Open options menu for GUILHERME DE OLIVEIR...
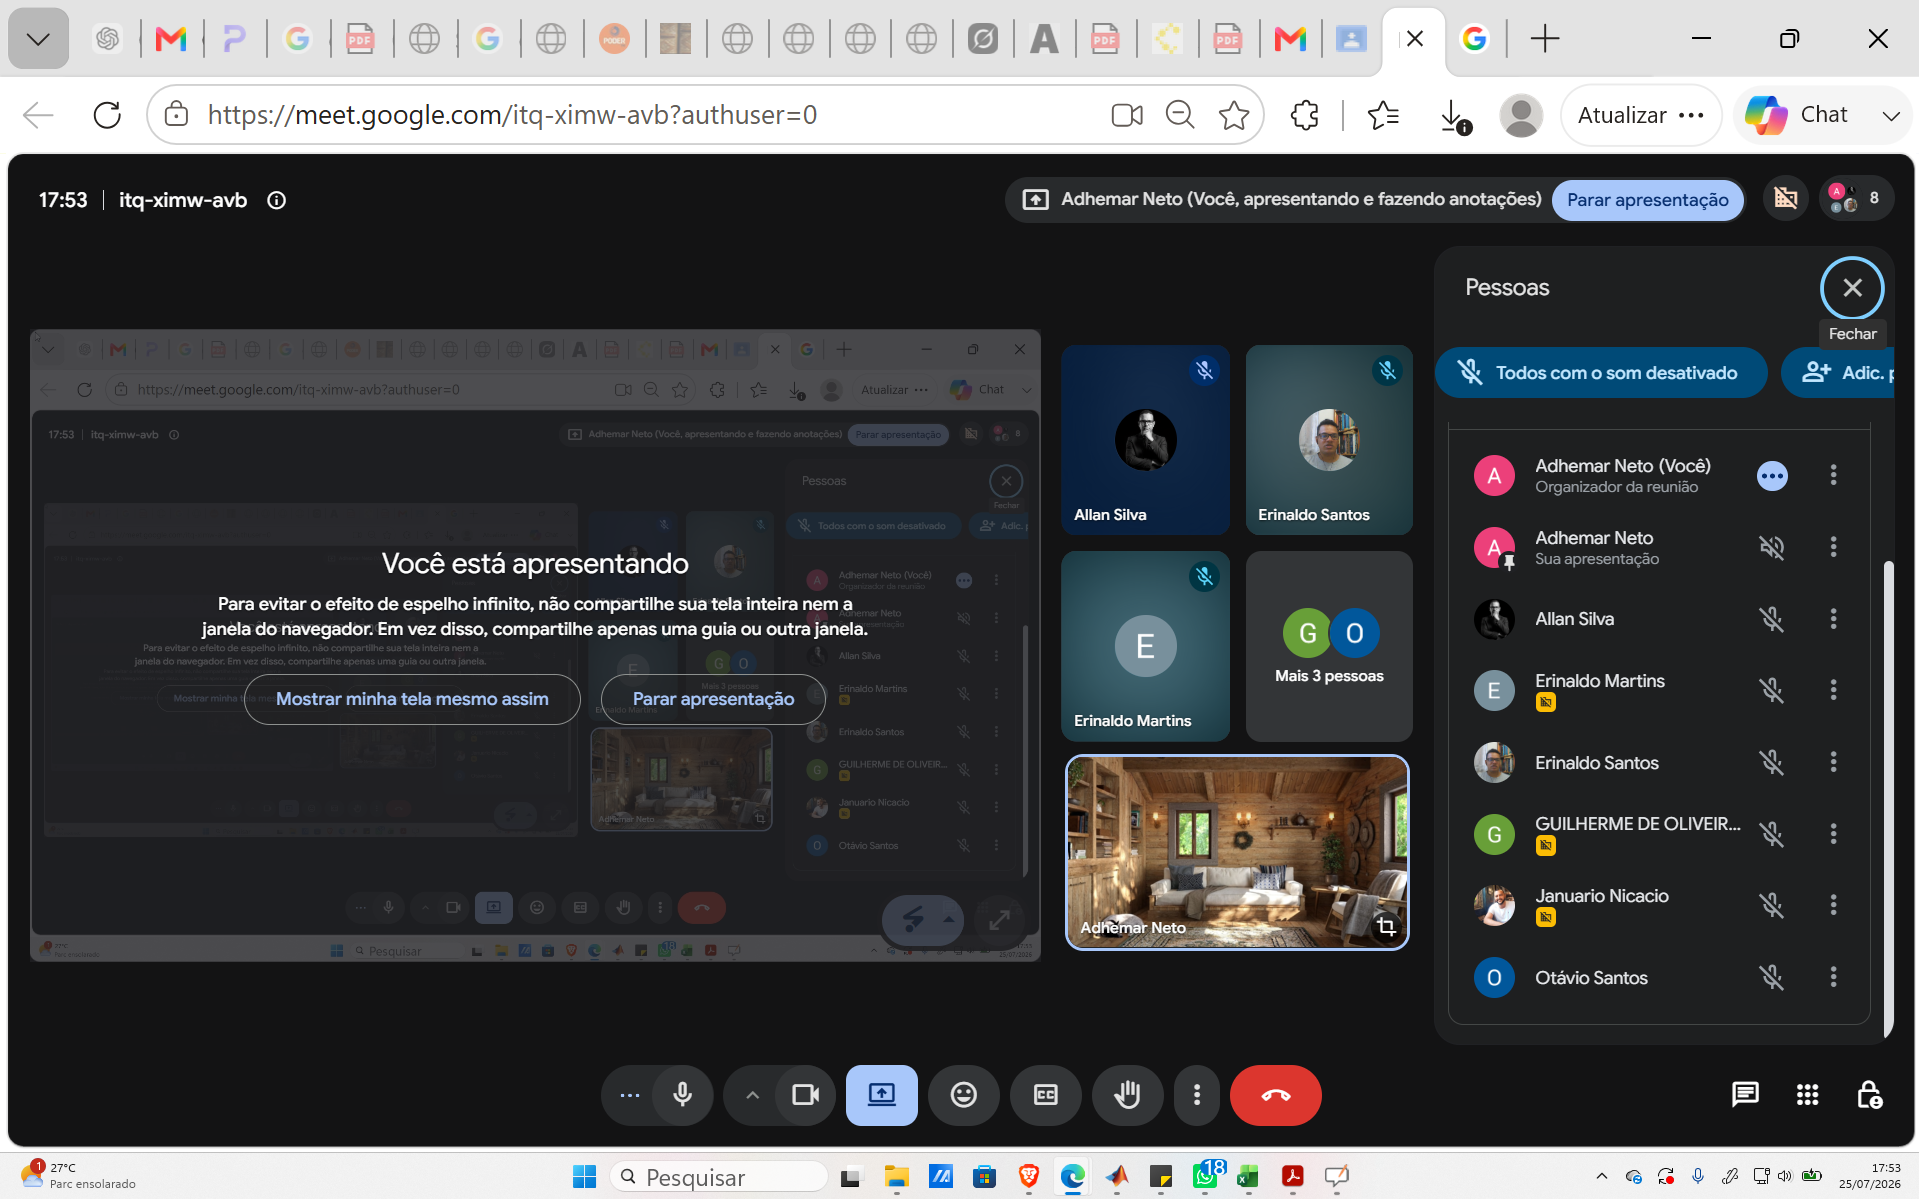Screen dimensions: 1919x1199 pyautogui.click(x=1833, y=833)
